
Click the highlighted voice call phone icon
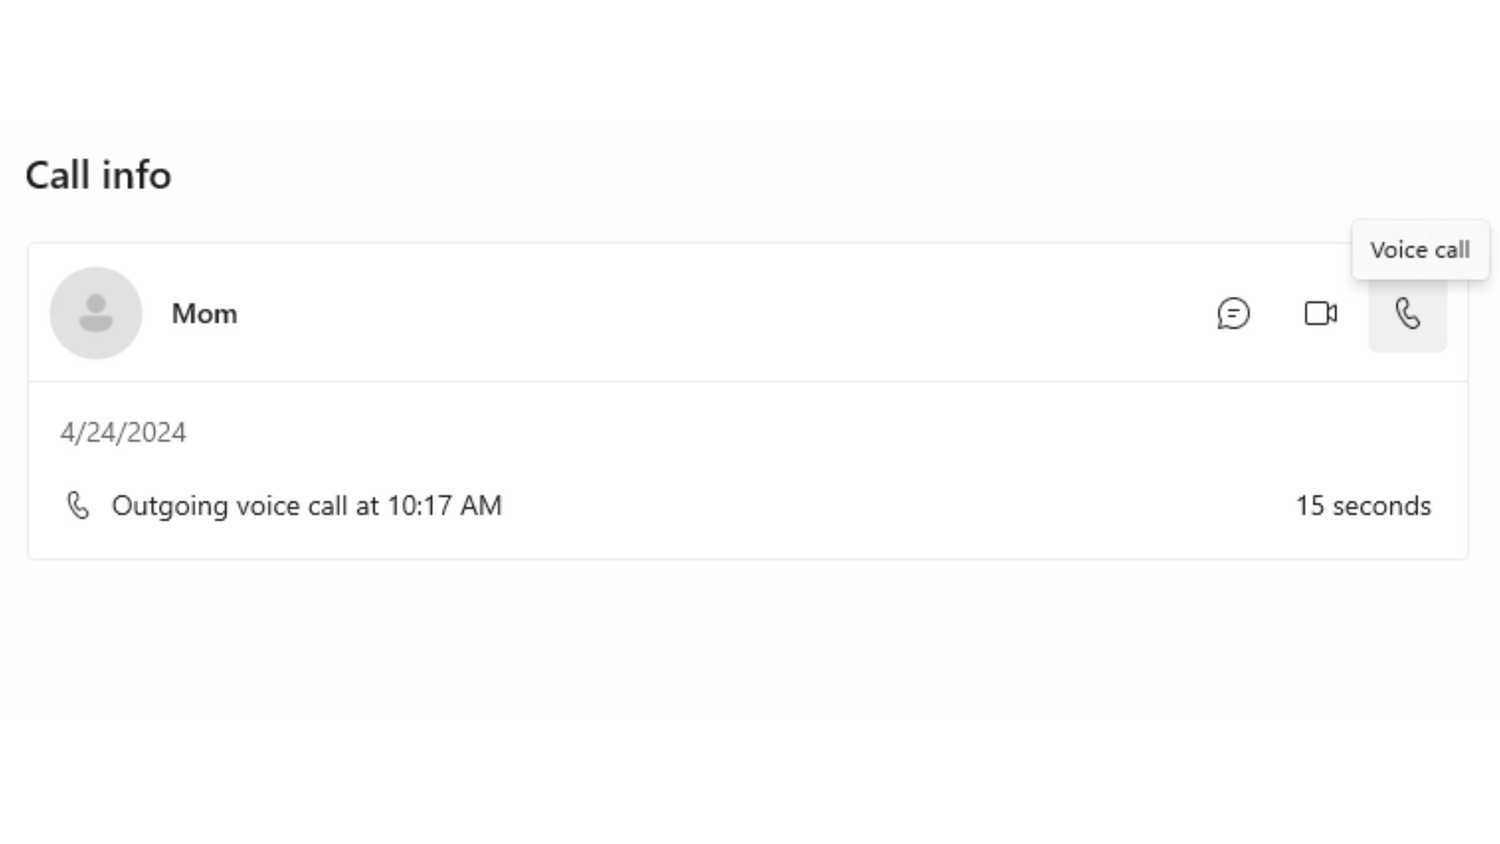(x=1407, y=314)
